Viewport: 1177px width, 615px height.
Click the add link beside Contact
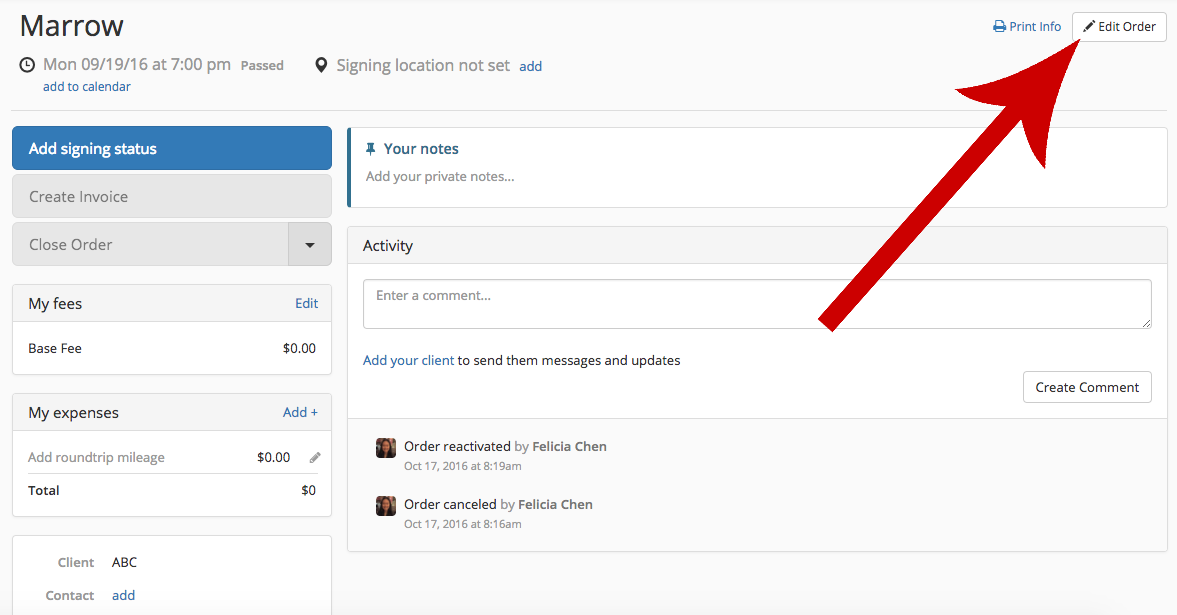pos(124,595)
